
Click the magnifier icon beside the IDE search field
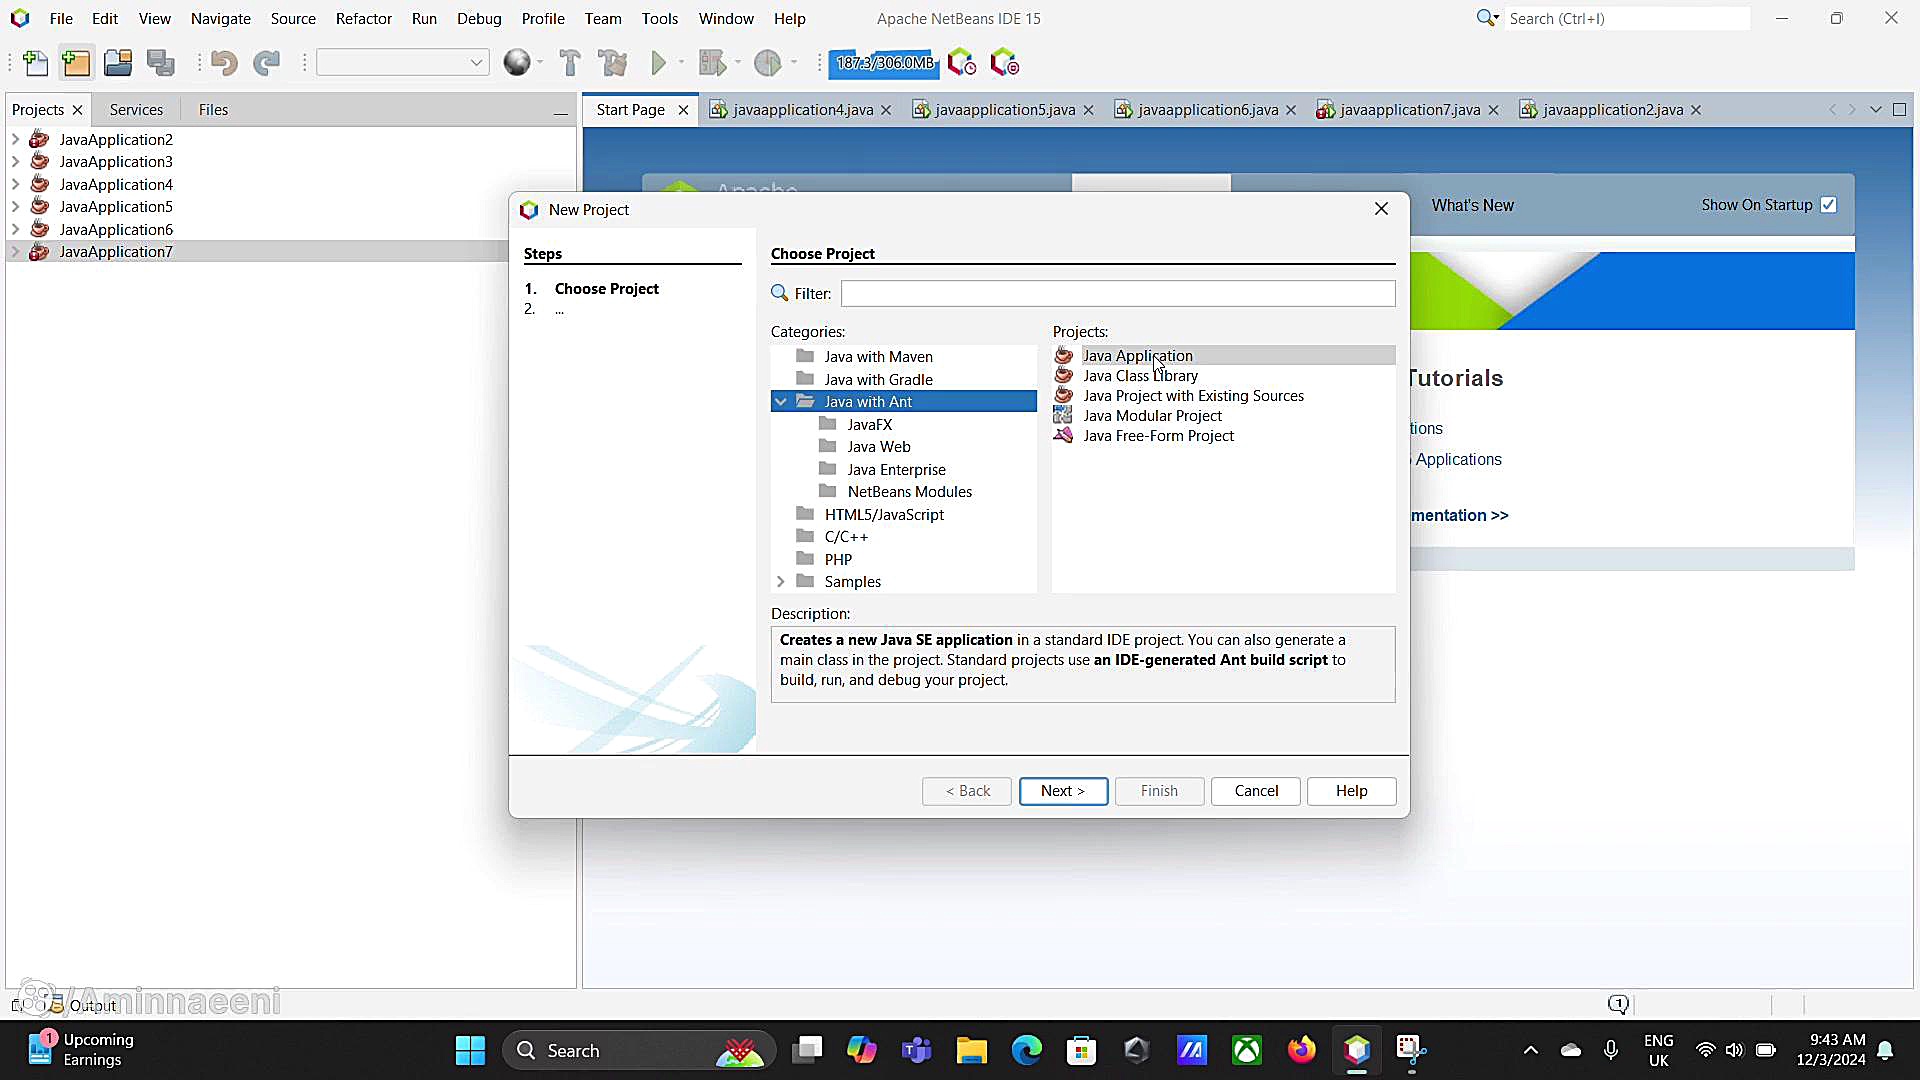[1487, 18]
